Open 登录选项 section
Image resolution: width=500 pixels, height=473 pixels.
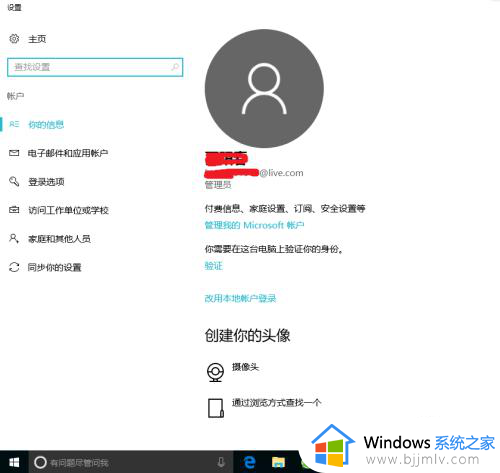click(x=46, y=182)
